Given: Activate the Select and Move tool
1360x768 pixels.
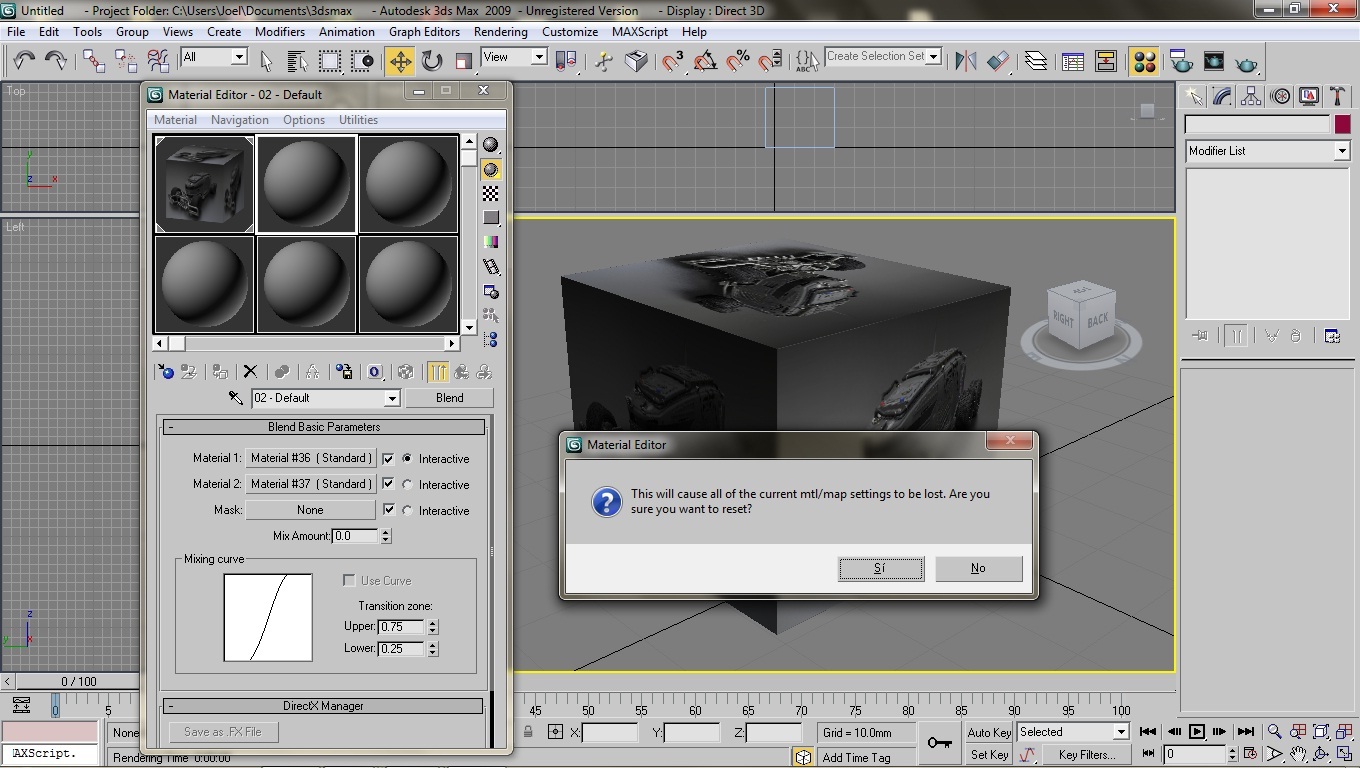Looking at the screenshot, I should click(x=400, y=61).
